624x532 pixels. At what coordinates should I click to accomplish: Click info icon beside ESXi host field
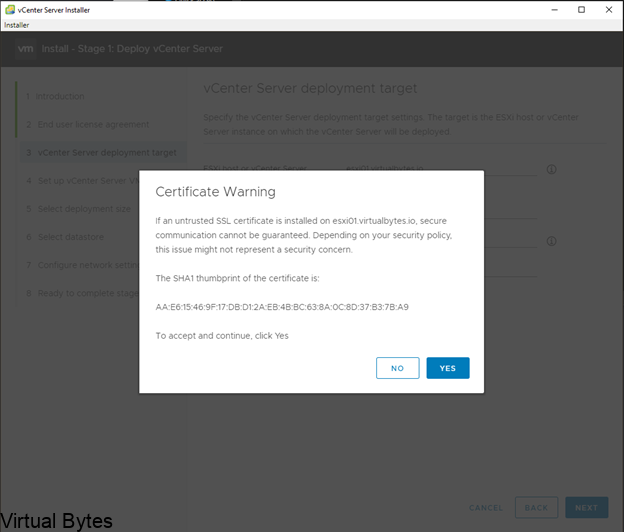tap(551, 170)
